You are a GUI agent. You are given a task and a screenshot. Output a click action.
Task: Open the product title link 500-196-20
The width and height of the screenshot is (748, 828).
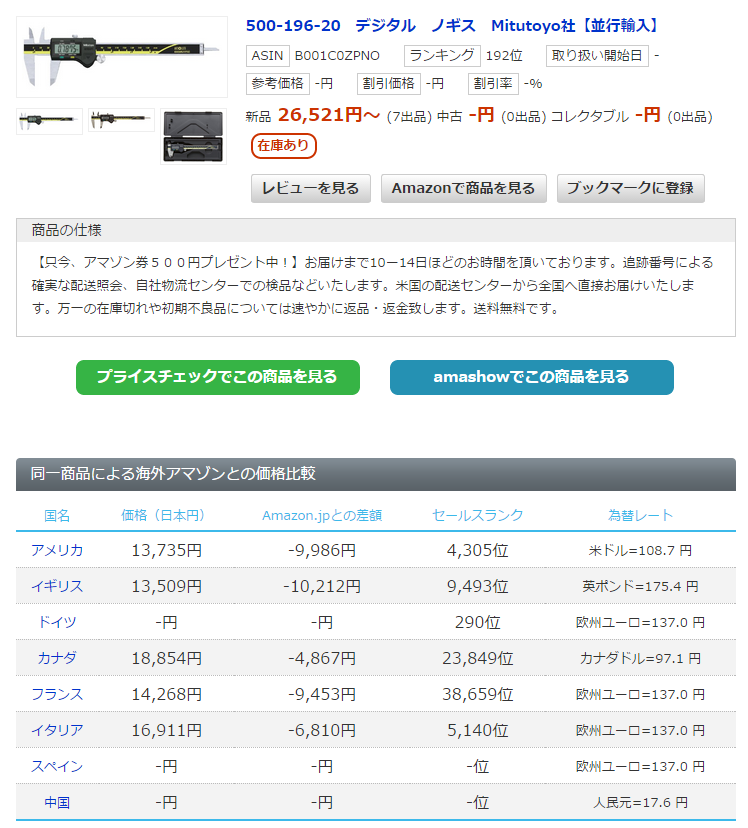452,25
